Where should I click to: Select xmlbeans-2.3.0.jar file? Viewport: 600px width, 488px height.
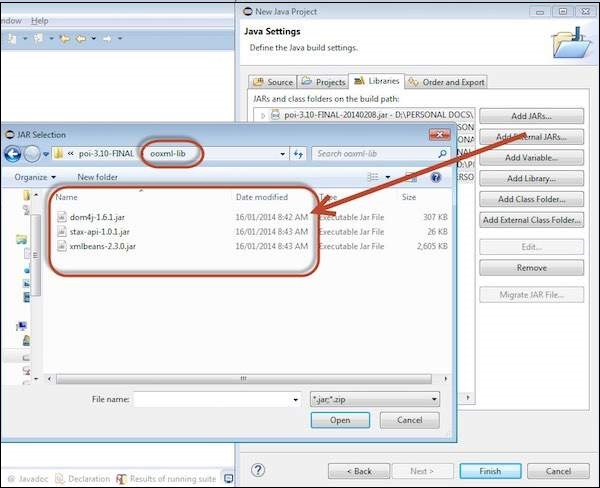pyautogui.click(x=103, y=246)
